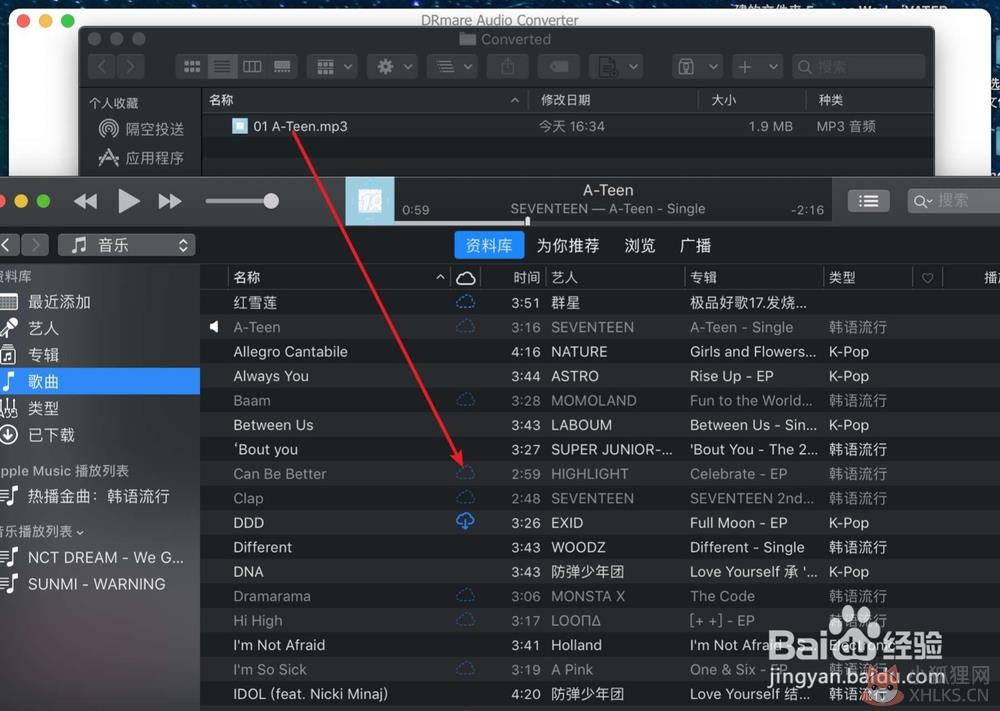This screenshot has width=1000, height=711.
Task: Click the heart (loved) column header
Action: pyautogui.click(x=928, y=277)
